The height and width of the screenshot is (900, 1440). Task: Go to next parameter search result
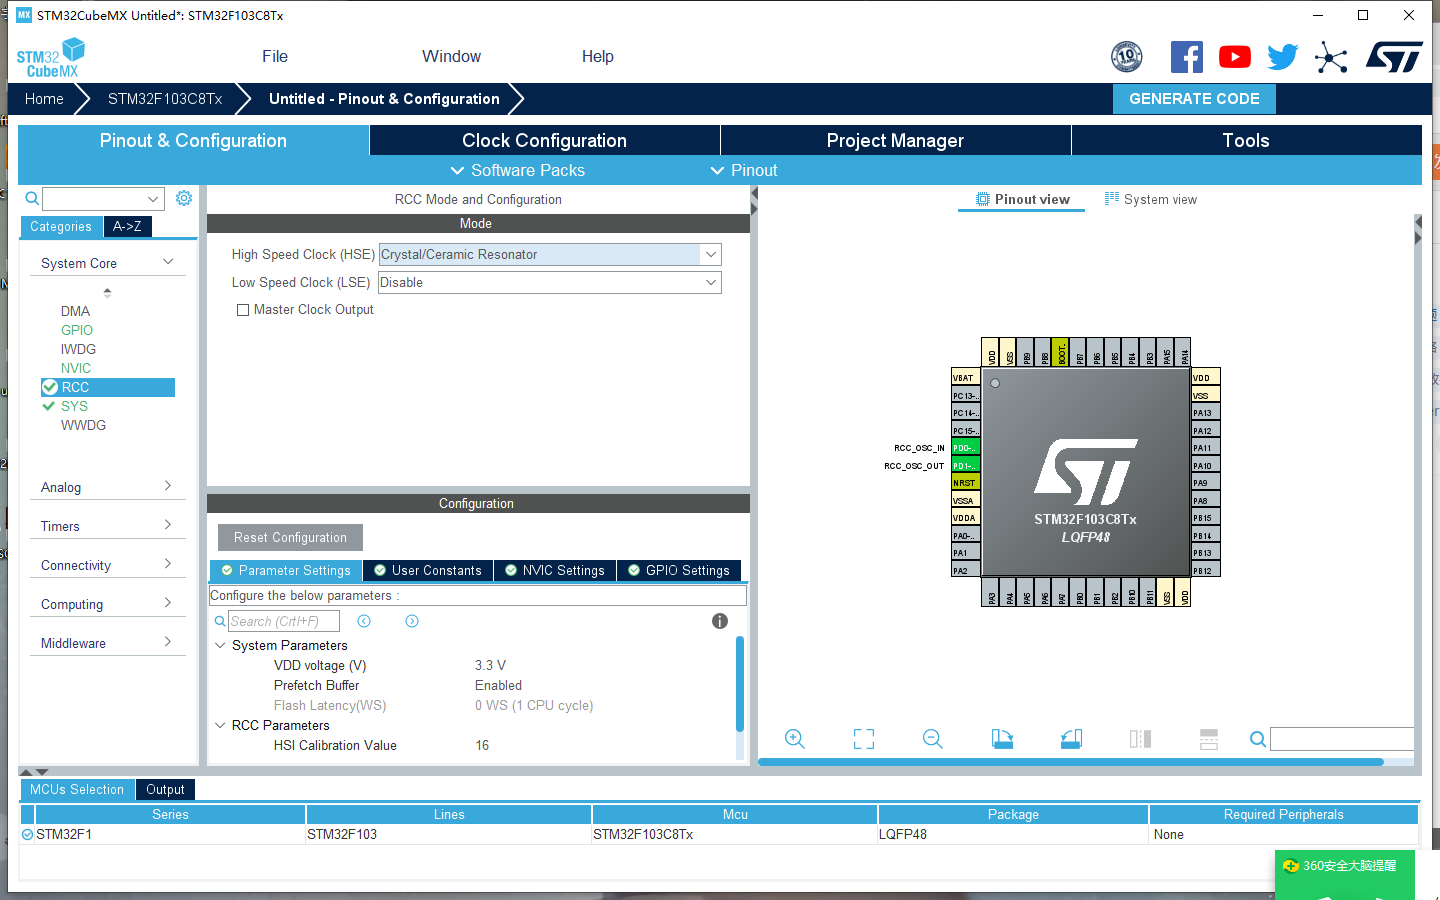(412, 621)
